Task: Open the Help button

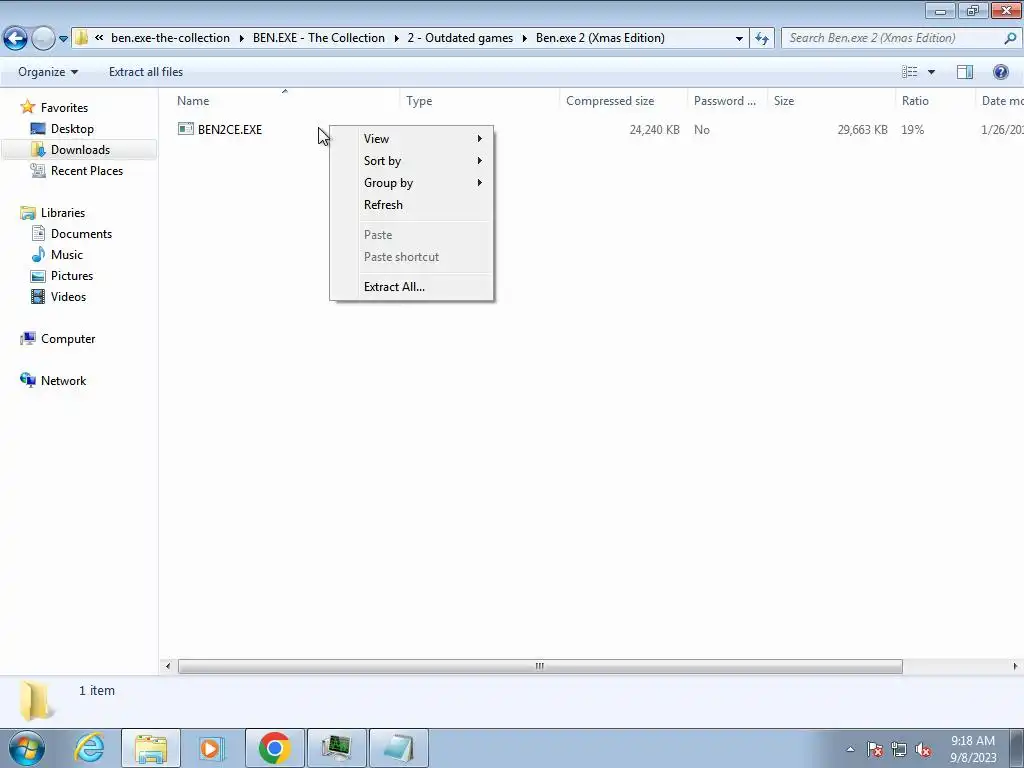Action: point(1000,72)
